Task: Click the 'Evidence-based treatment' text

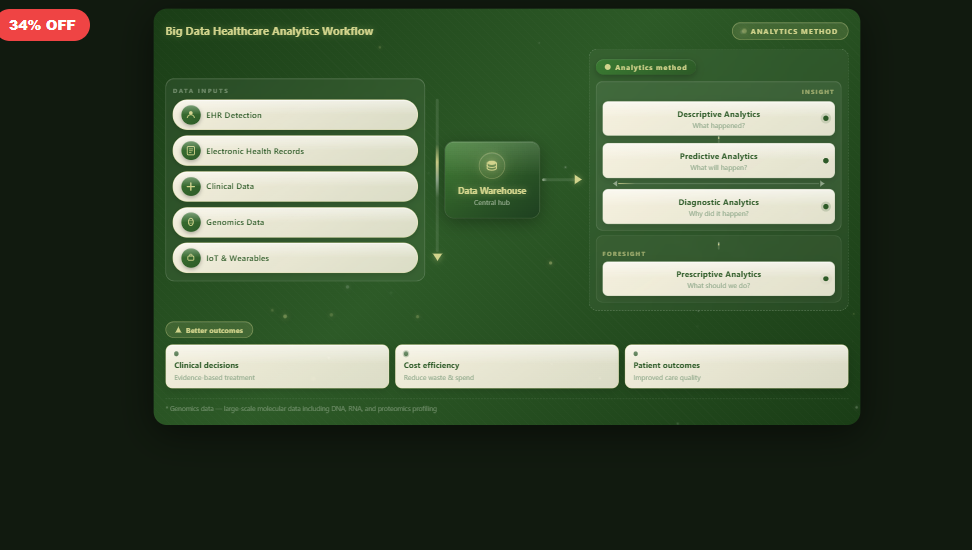Action: coord(214,378)
